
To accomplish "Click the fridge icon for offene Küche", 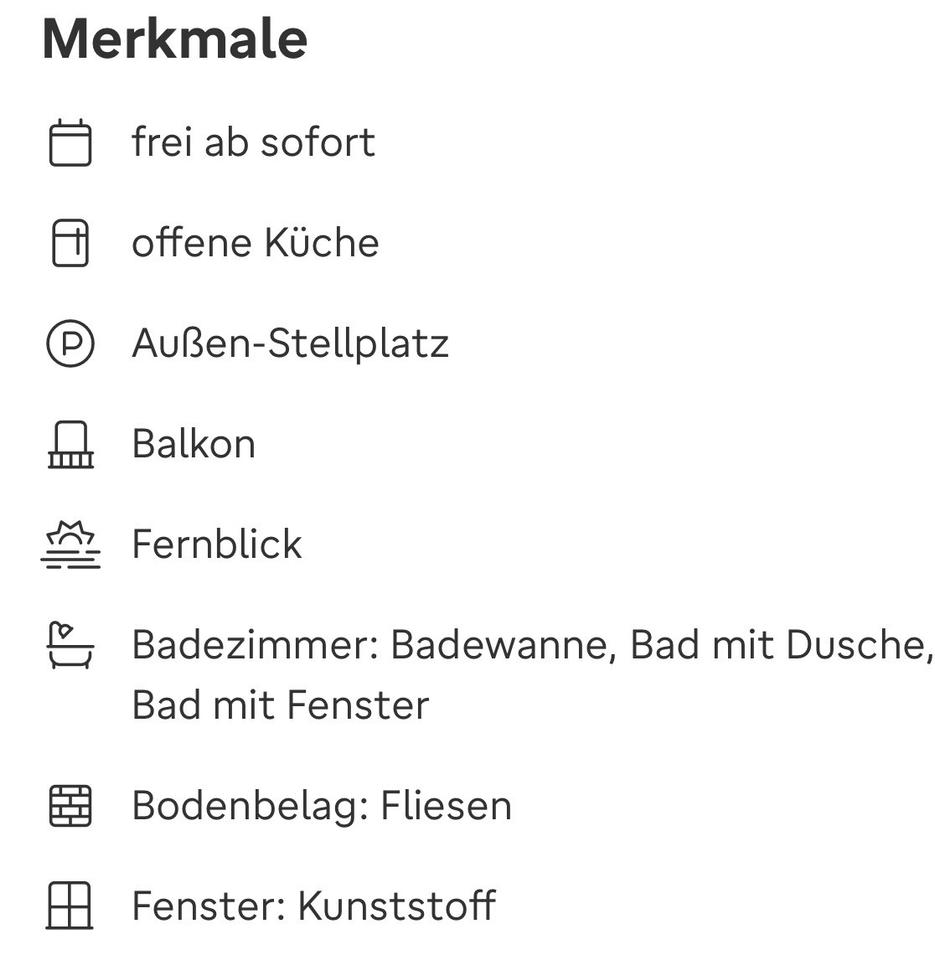I will point(70,243).
